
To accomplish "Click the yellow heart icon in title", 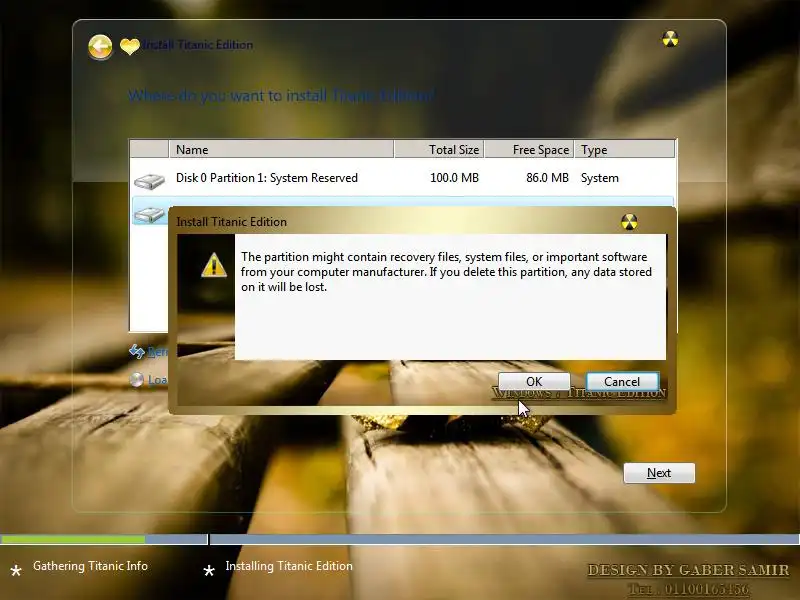I will 130,46.
